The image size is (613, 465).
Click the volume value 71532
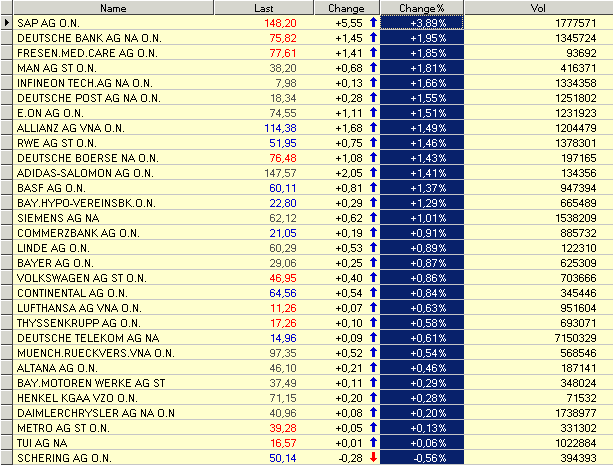coord(581,398)
